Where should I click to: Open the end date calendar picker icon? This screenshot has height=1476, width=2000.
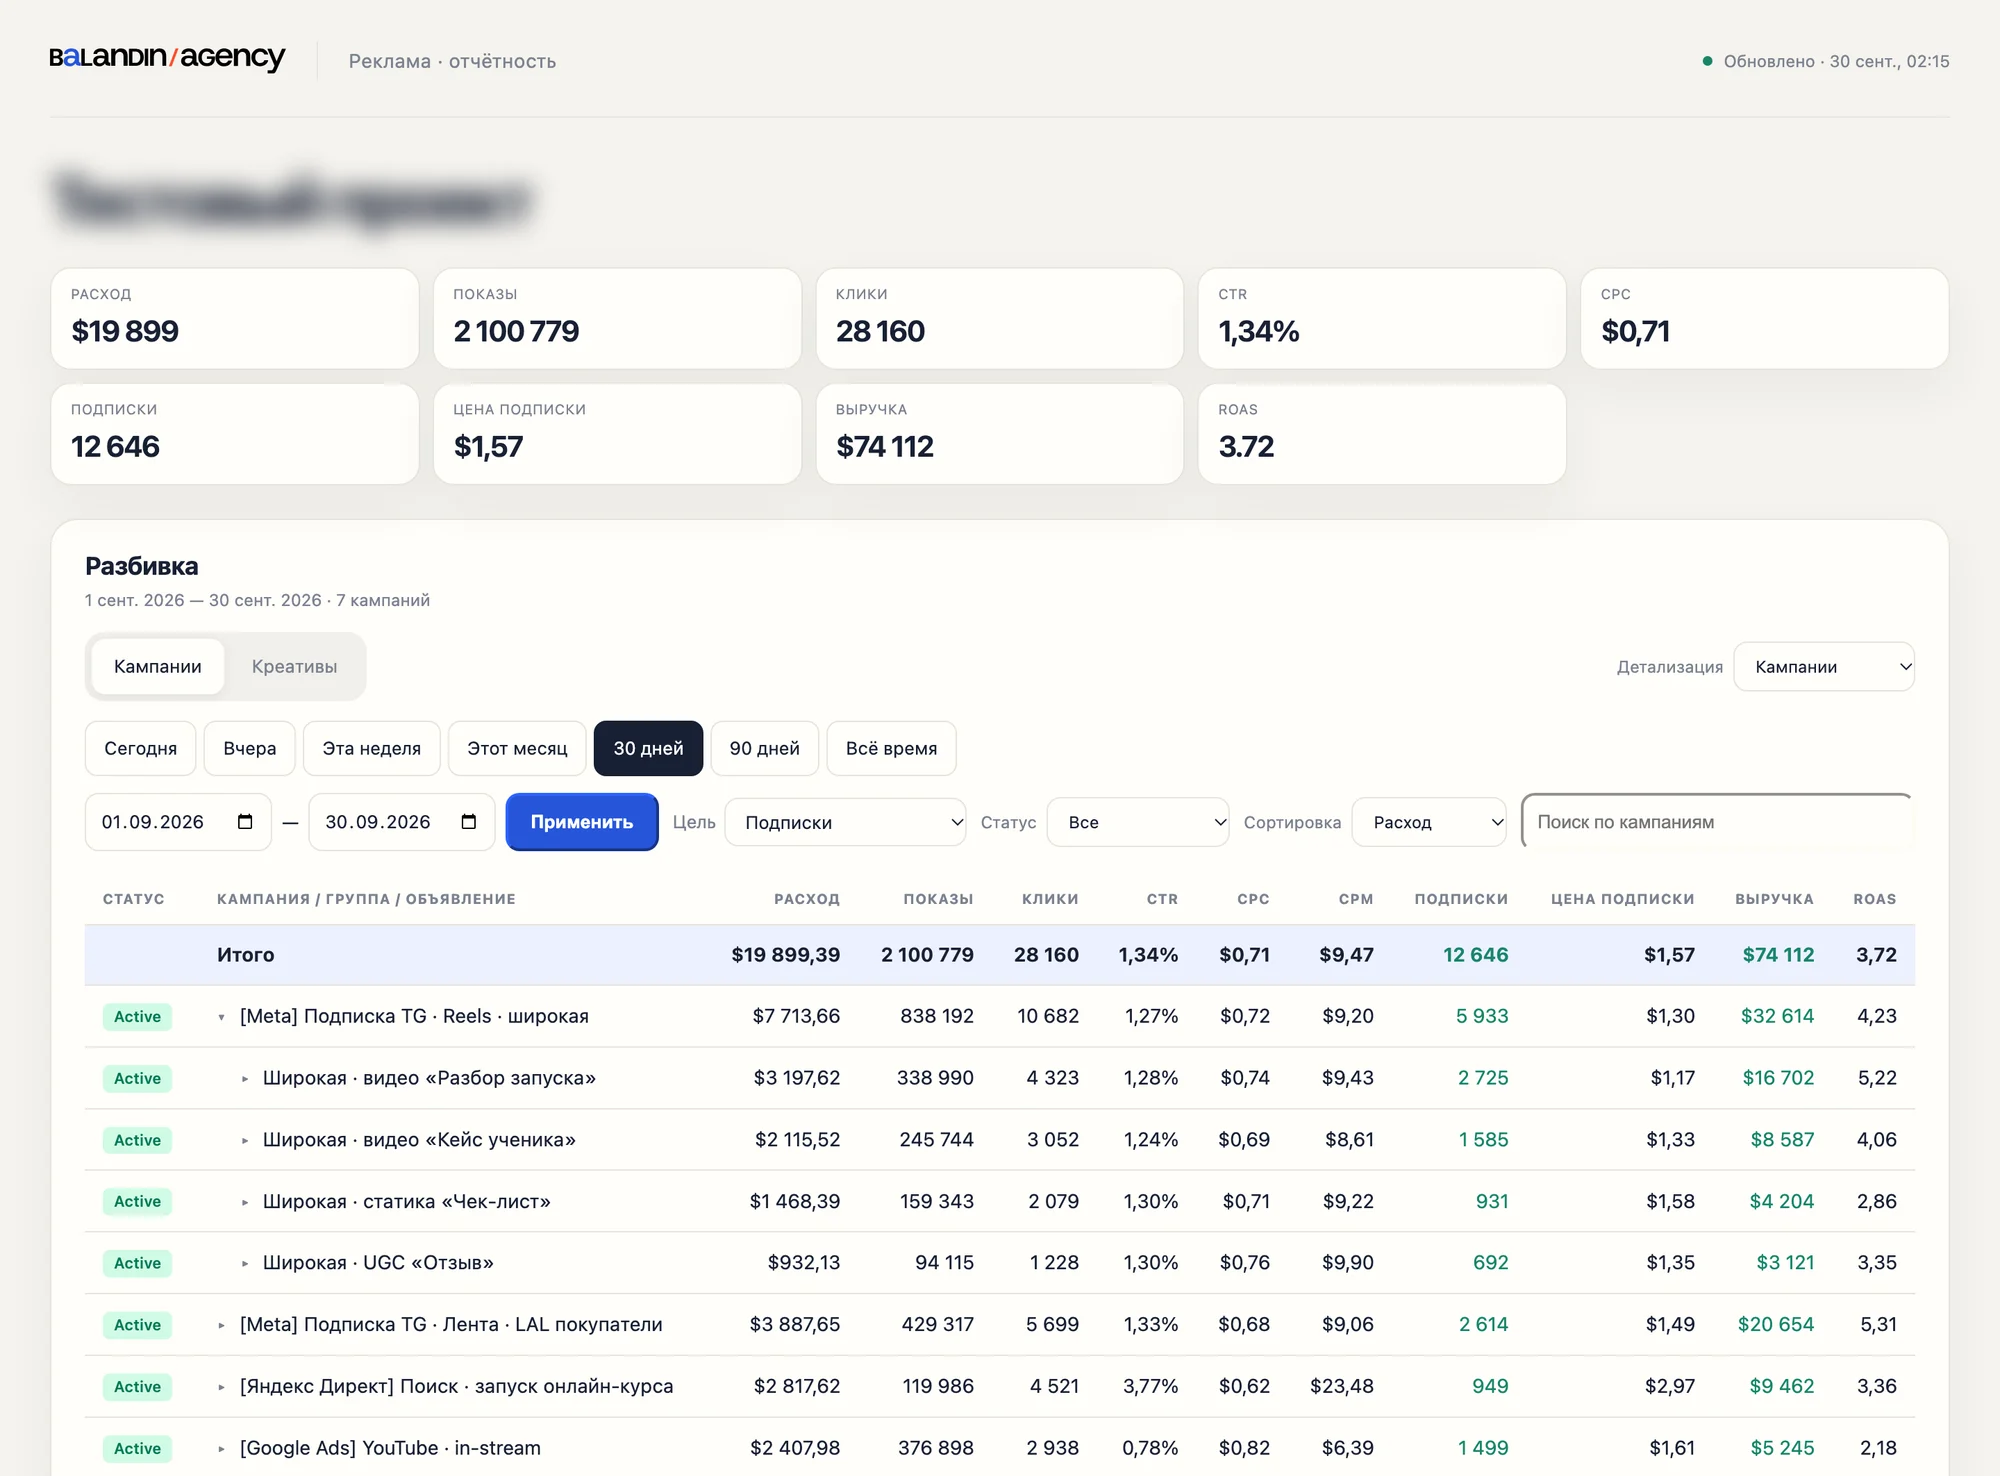469,822
